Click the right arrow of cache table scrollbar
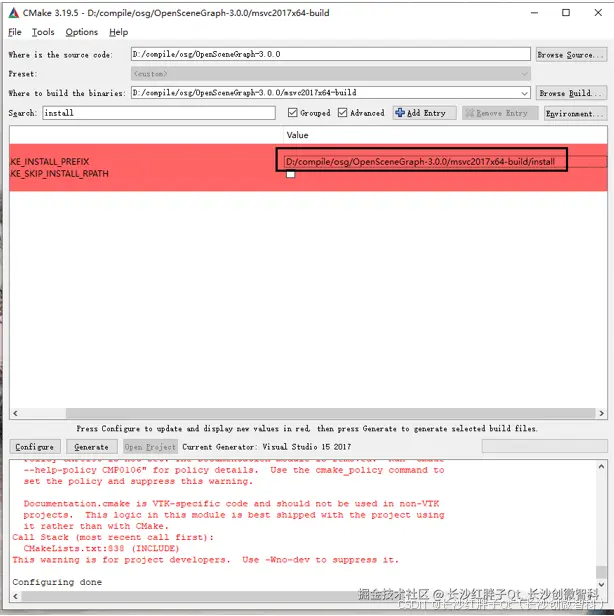 [601, 413]
